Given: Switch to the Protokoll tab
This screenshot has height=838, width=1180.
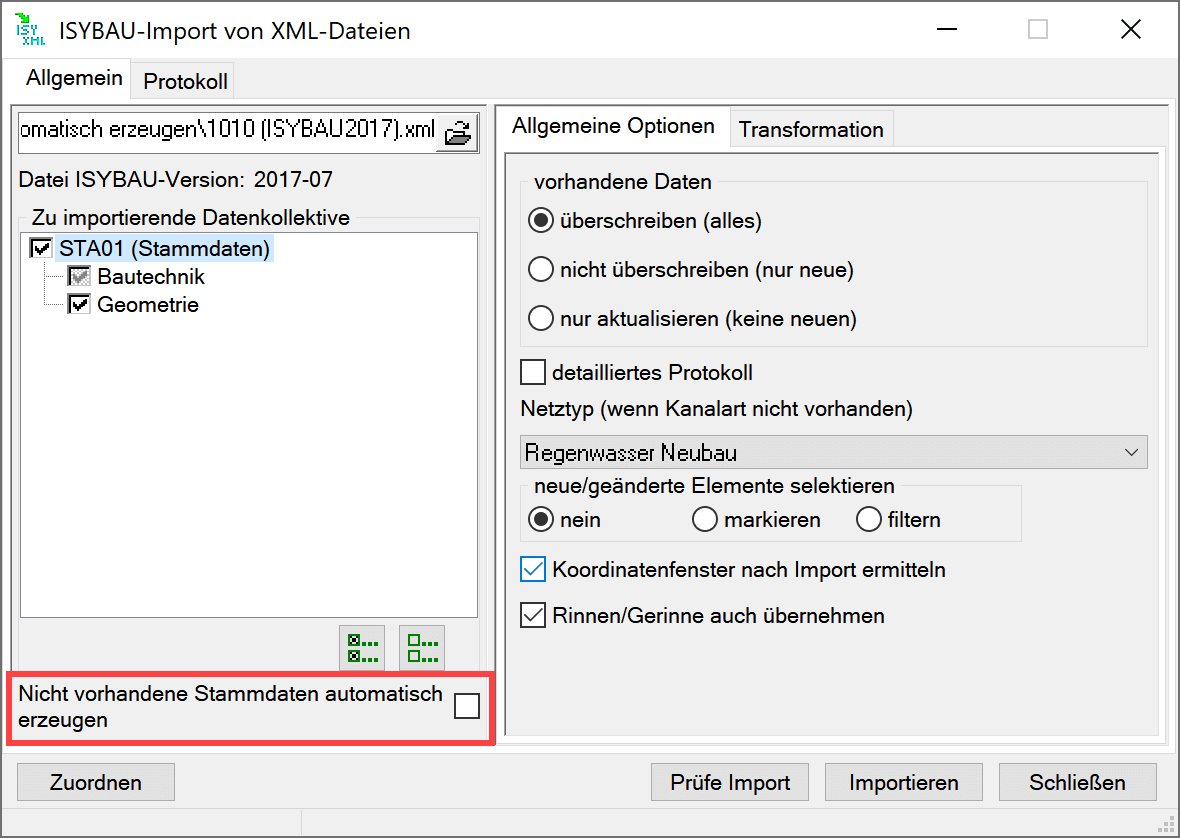Looking at the screenshot, I should [185, 82].
